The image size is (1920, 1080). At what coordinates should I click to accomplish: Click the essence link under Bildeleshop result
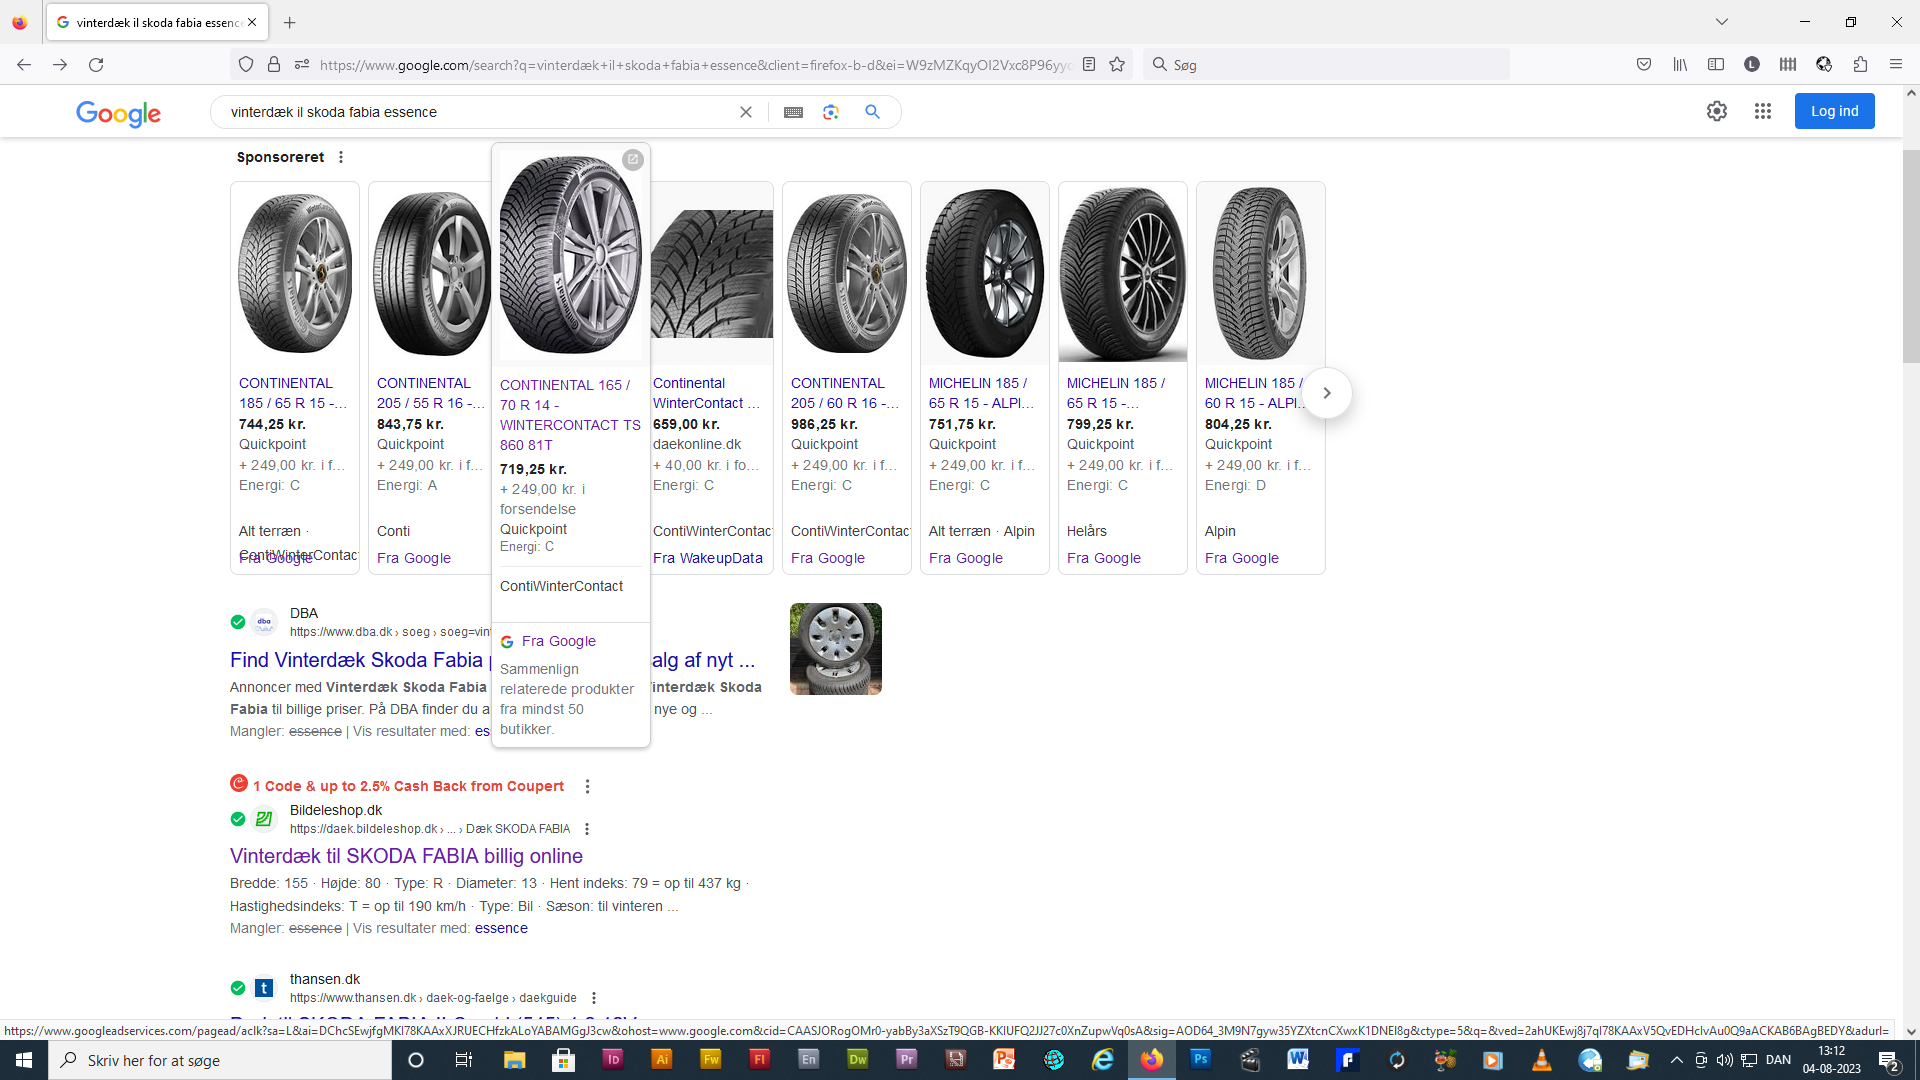coord(501,929)
